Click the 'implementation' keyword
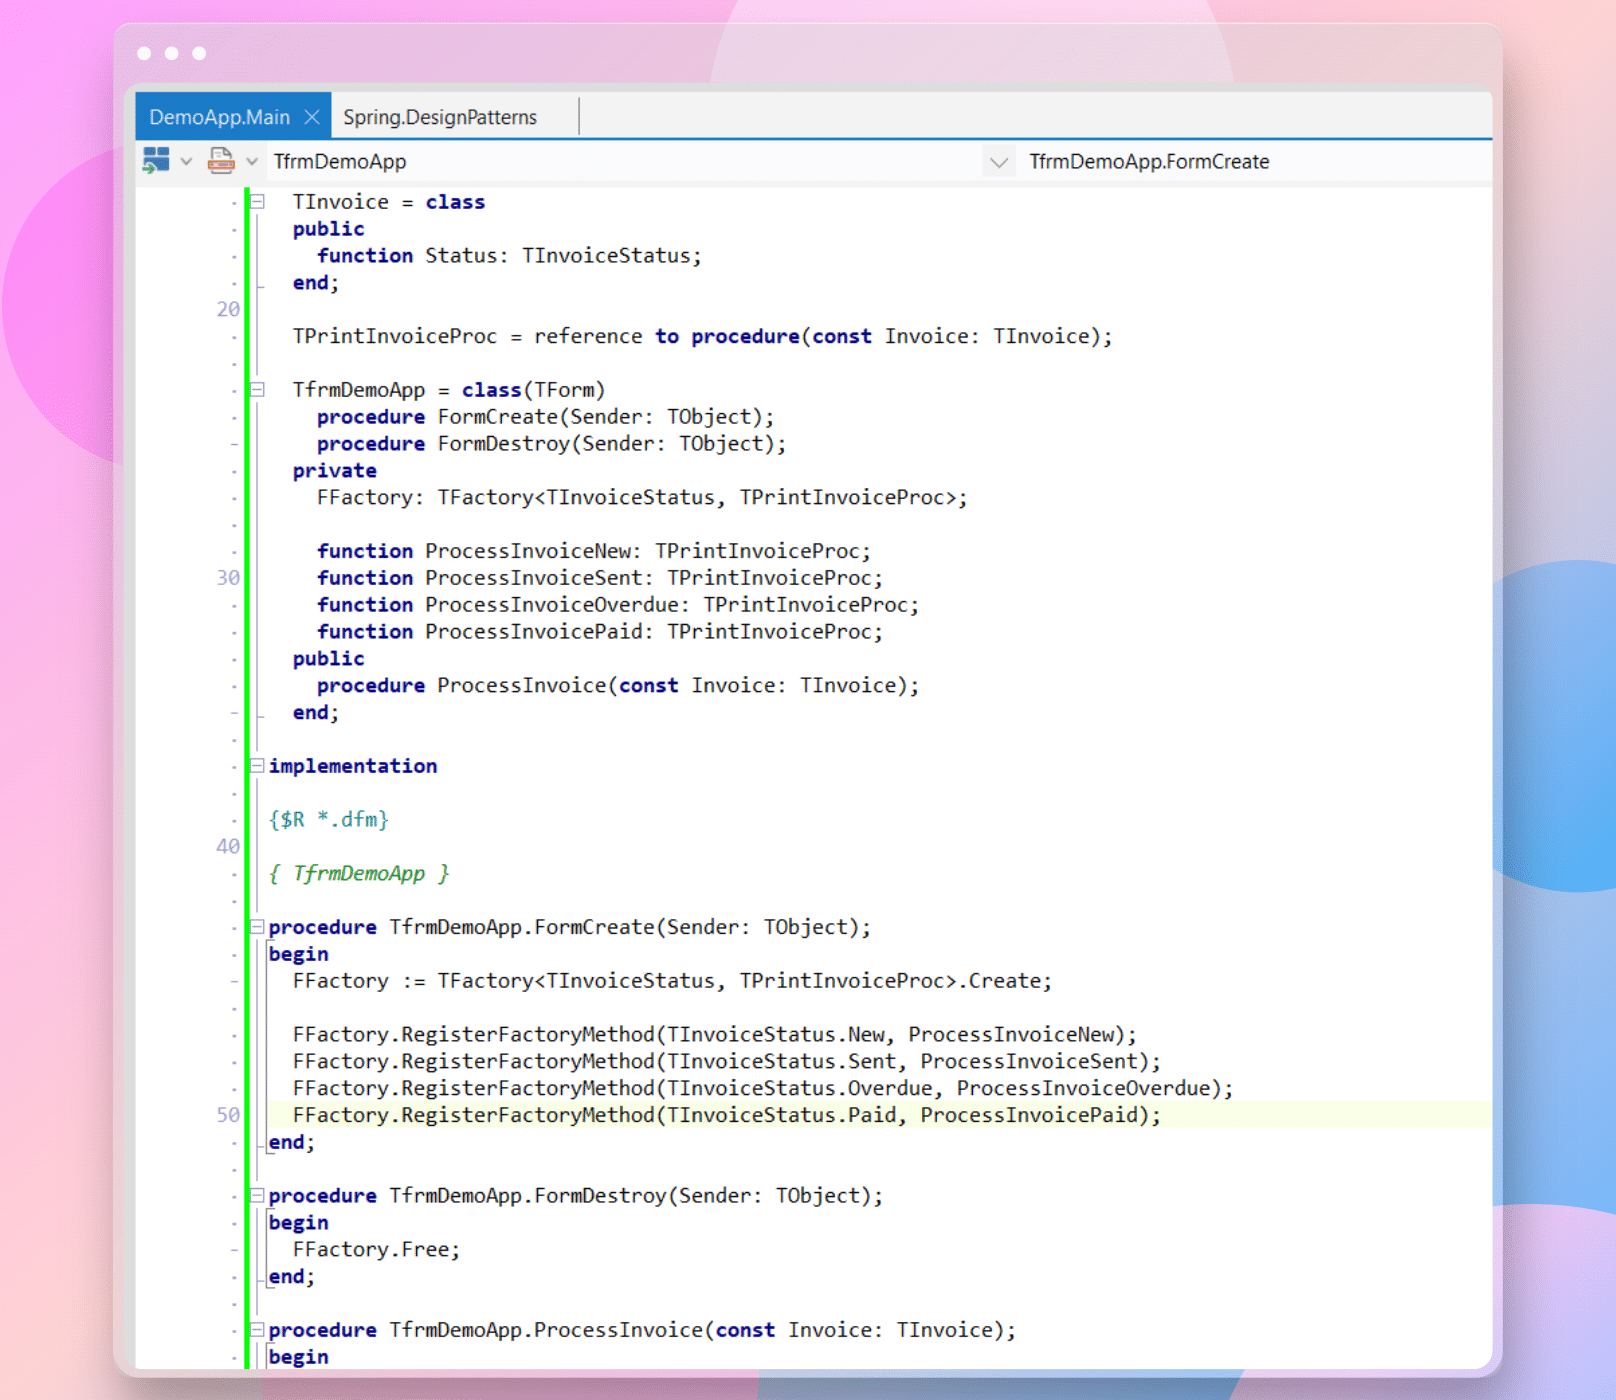Image resolution: width=1616 pixels, height=1400 pixels. pyautogui.click(x=352, y=766)
